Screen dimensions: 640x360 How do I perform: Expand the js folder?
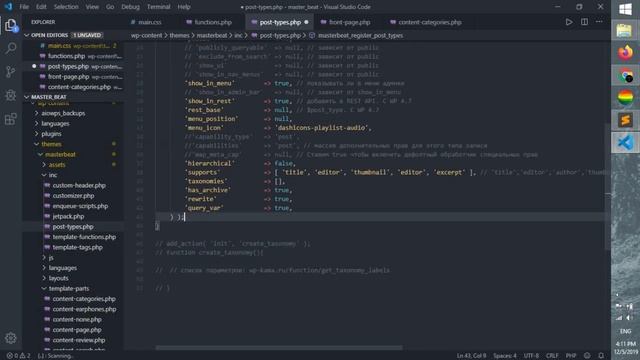point(51,258)
